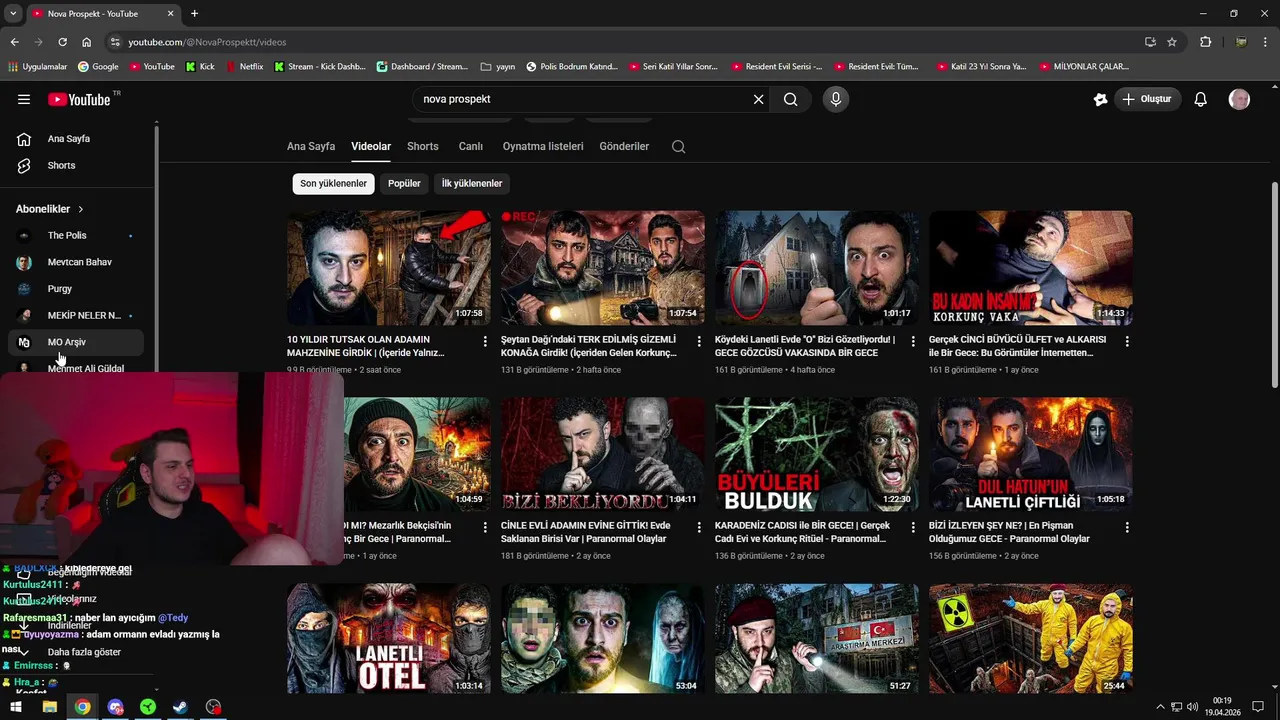Screen dimensions: 1280x720
Task: Open more options for CİNLE EVLİ ADAMIN video
Action: (699, 527)
